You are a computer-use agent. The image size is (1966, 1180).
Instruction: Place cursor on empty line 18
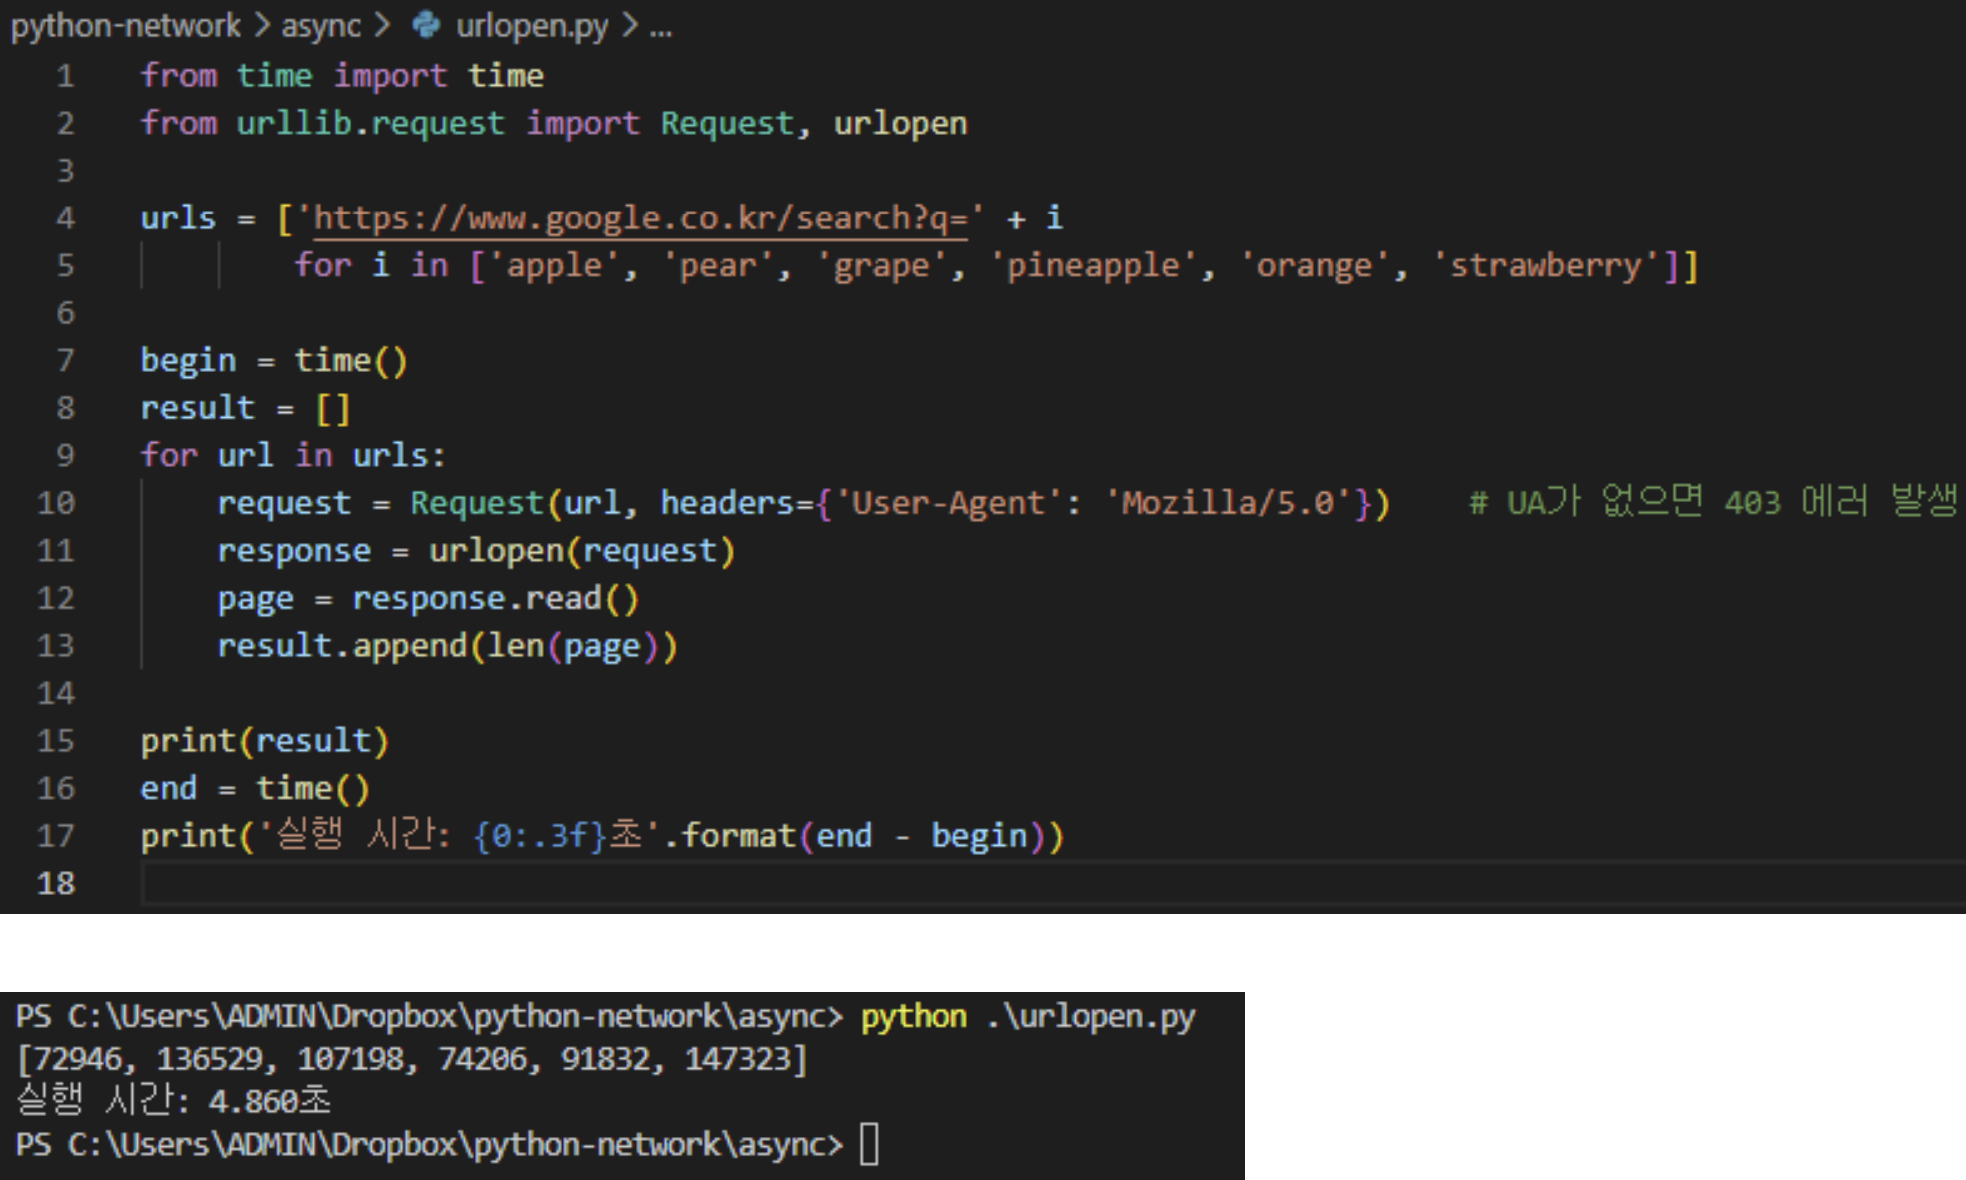[600, 883]
